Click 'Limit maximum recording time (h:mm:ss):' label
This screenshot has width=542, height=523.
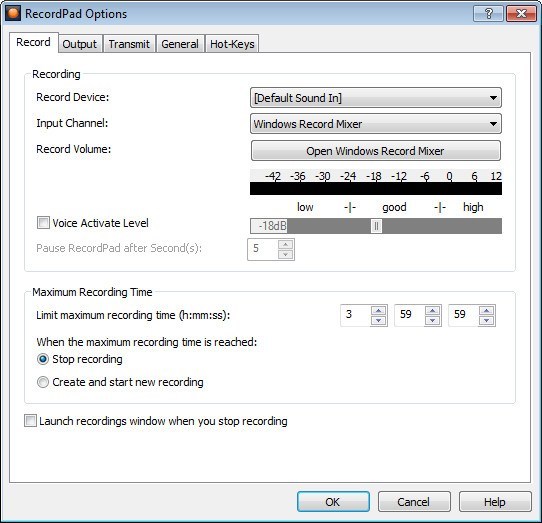tap(133, 315)
